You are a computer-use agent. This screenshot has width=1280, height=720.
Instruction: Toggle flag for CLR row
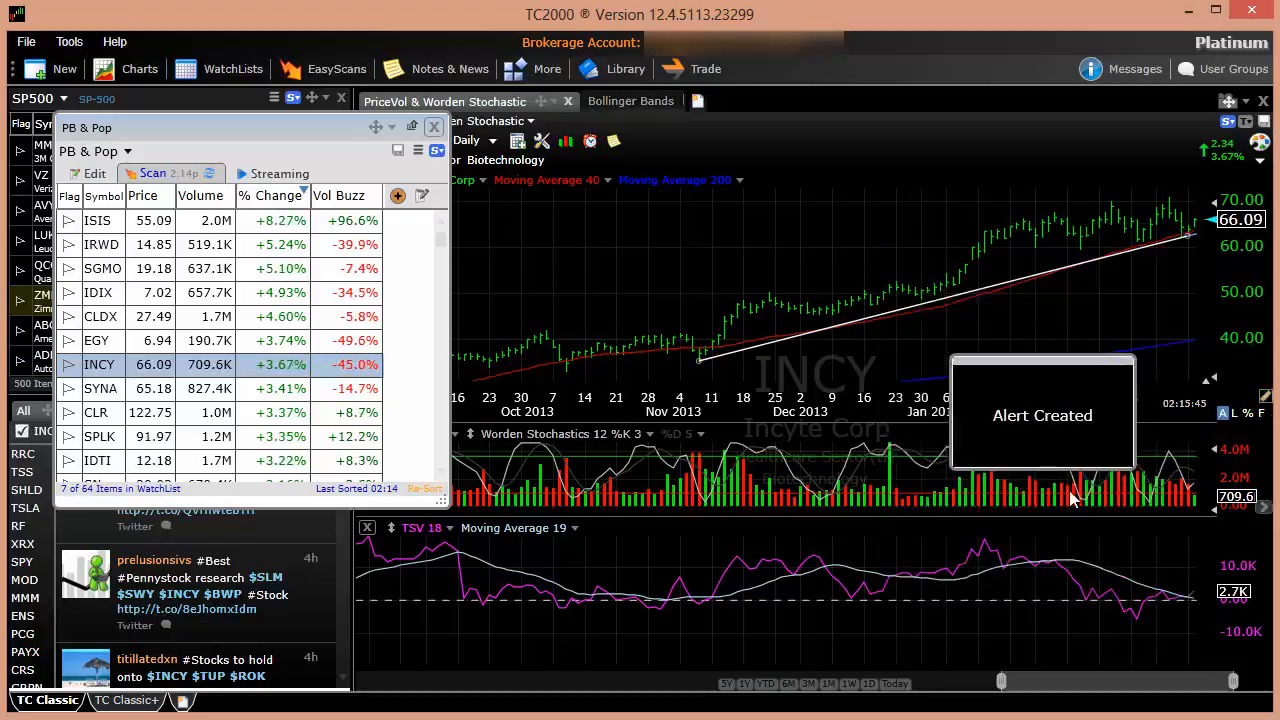pos(69,413)
